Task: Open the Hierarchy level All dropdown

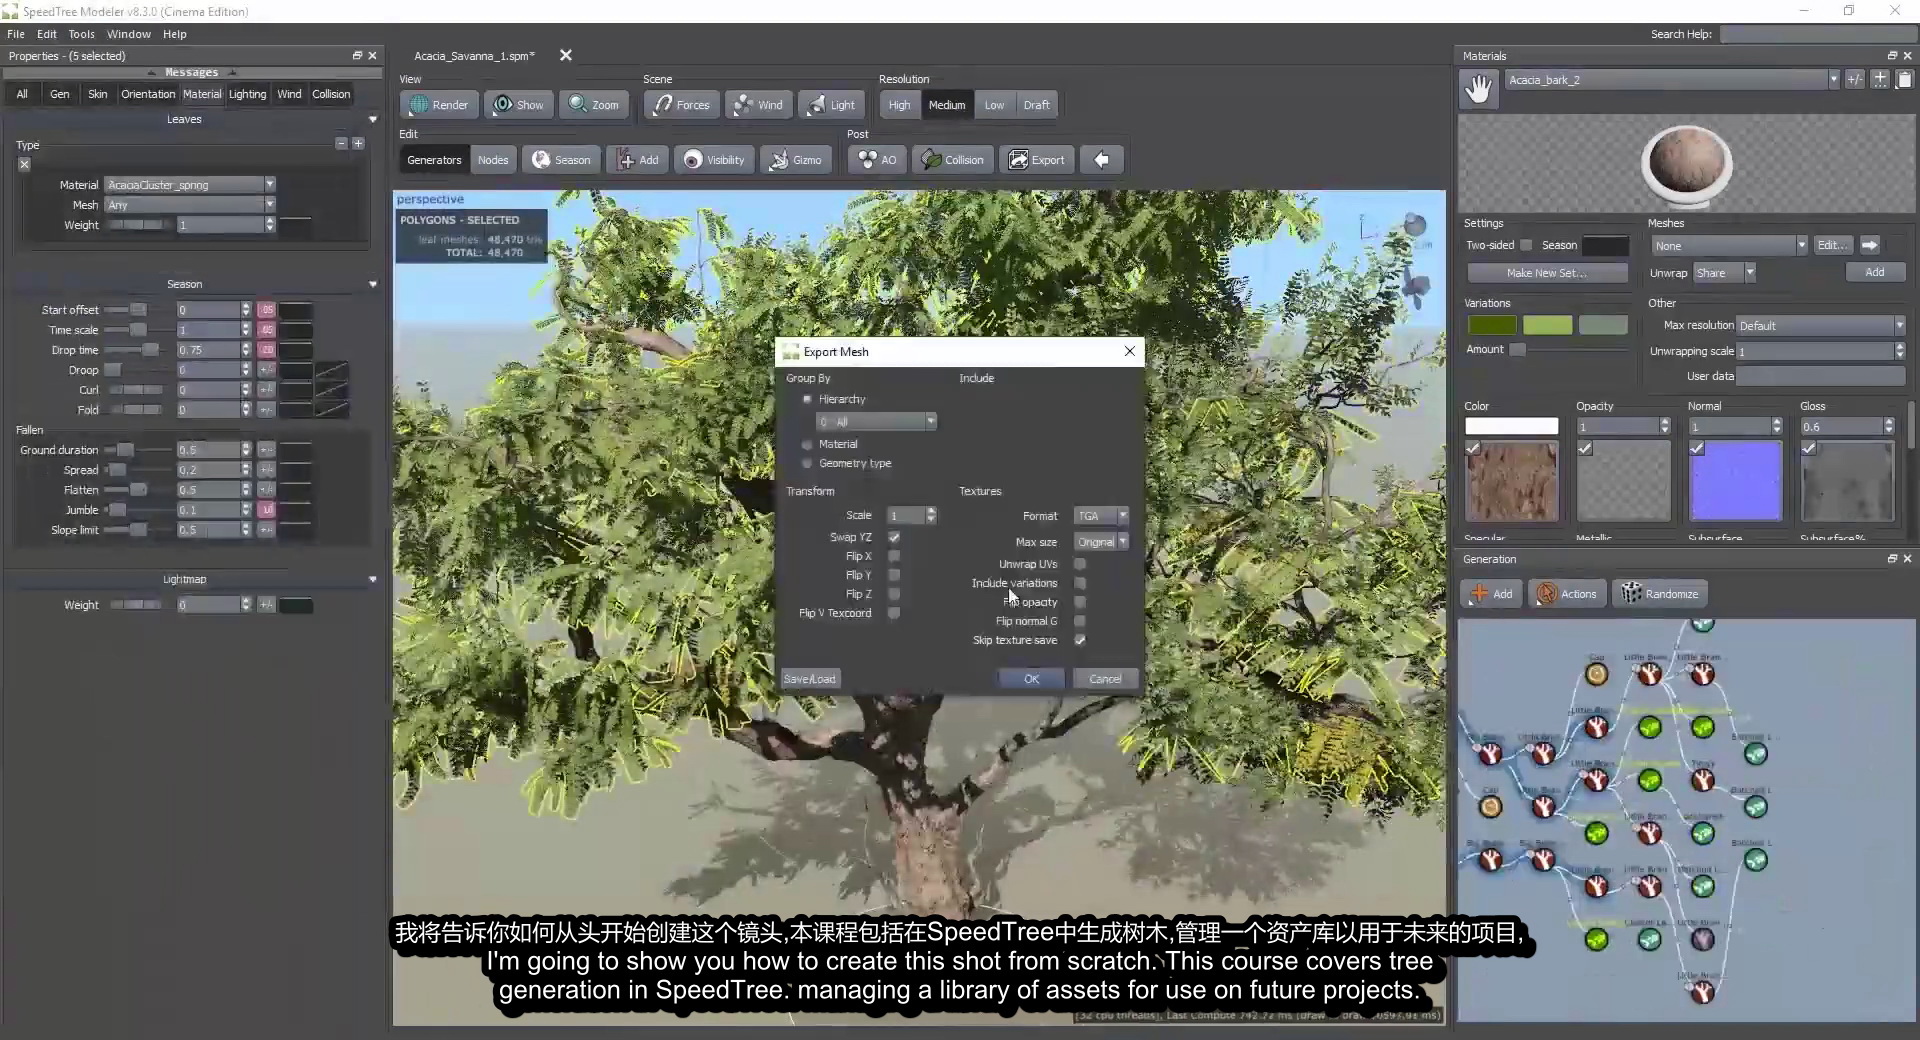Action: (x=876, y=422)
